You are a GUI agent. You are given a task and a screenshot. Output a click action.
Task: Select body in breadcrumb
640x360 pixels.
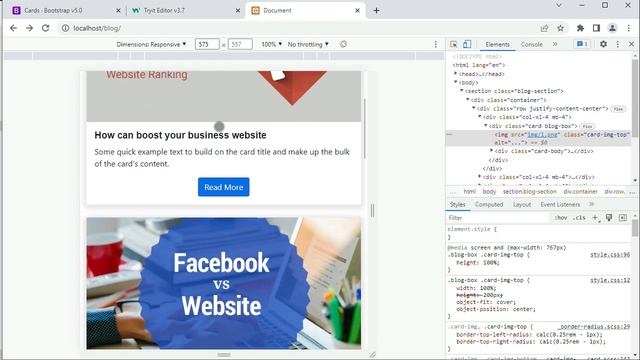click(x=489, y=191)
